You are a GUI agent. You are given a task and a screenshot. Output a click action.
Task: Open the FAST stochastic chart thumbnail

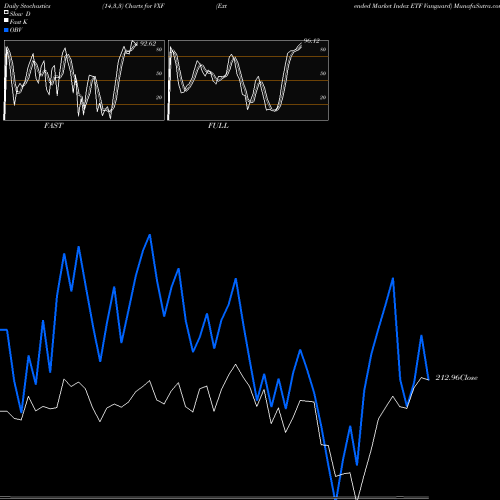84,80
